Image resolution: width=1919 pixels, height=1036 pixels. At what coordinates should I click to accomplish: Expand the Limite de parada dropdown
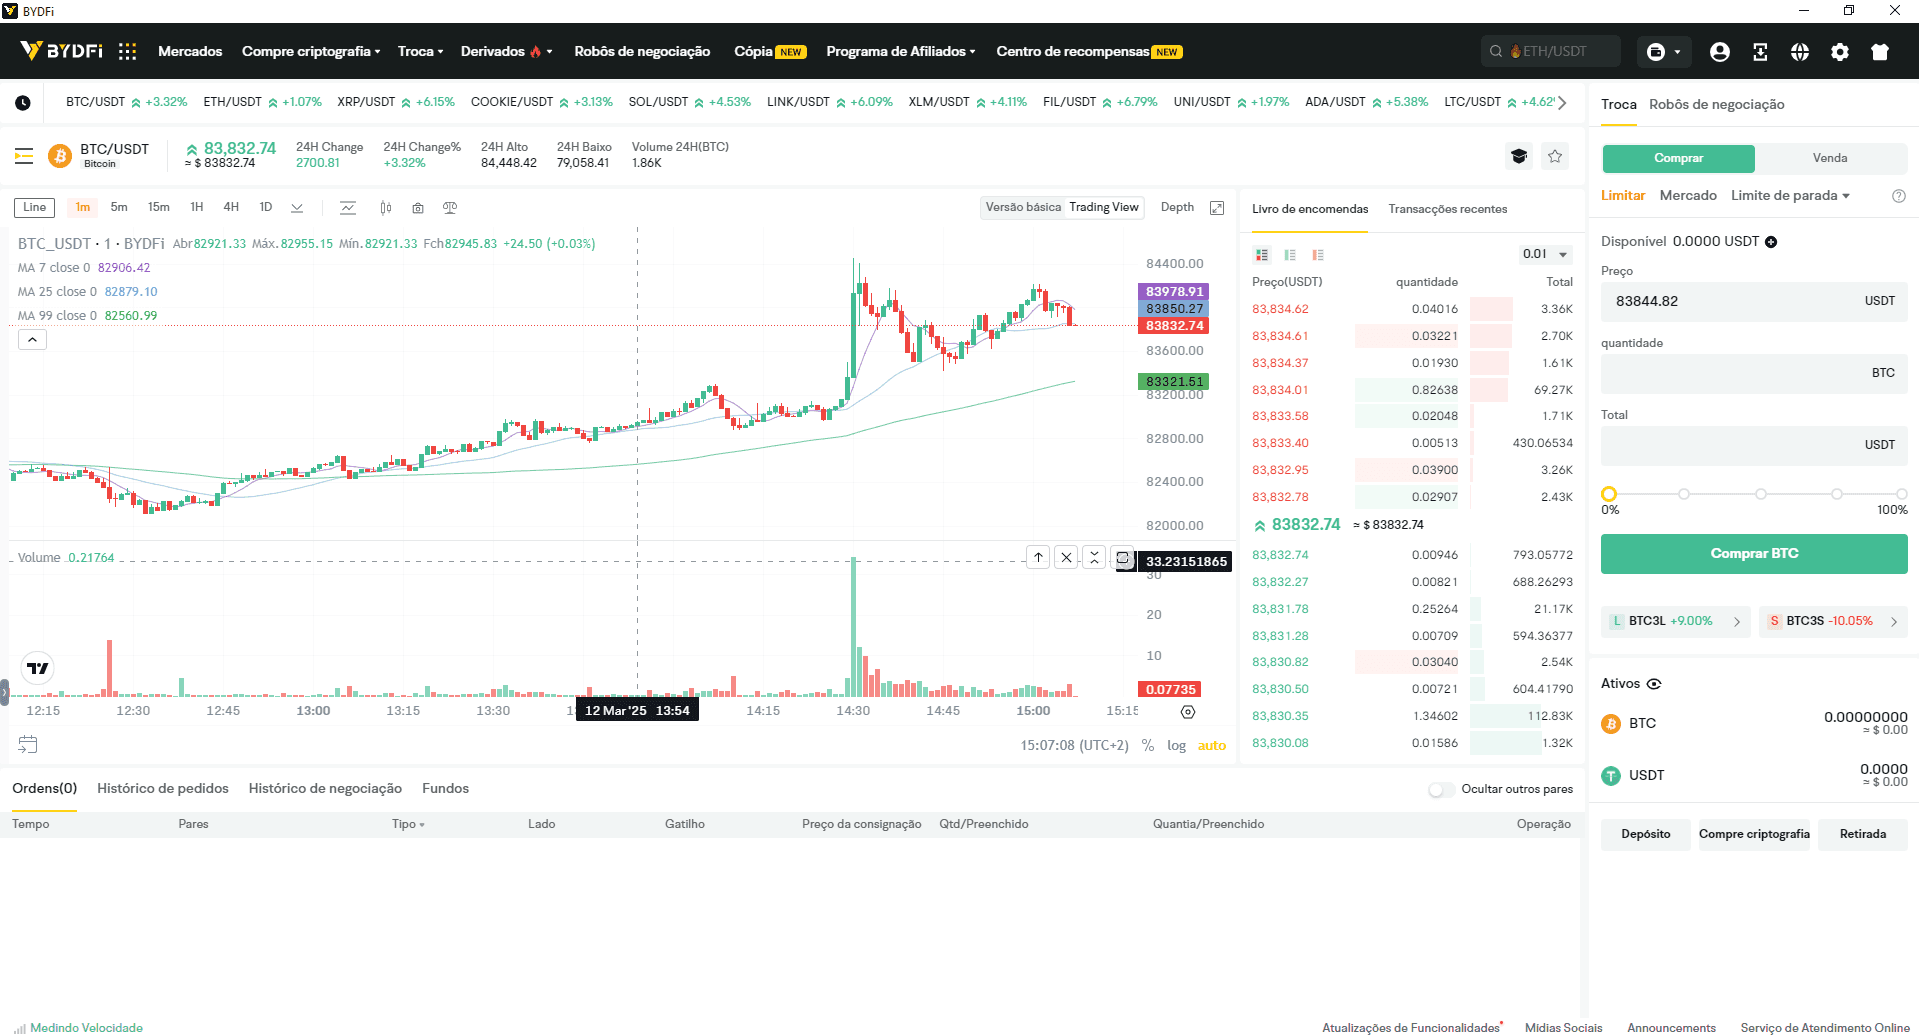1790,195
